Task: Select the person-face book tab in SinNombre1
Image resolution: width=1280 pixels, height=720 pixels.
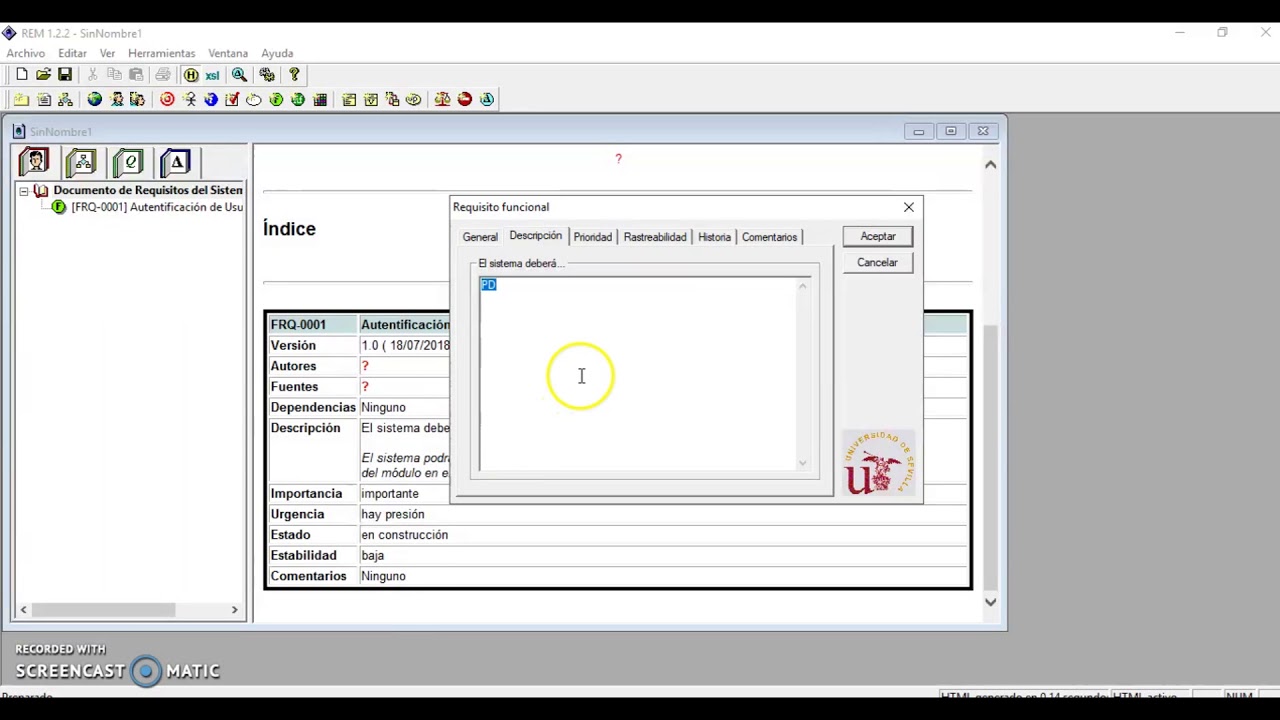Action: [x=34, y=162]
